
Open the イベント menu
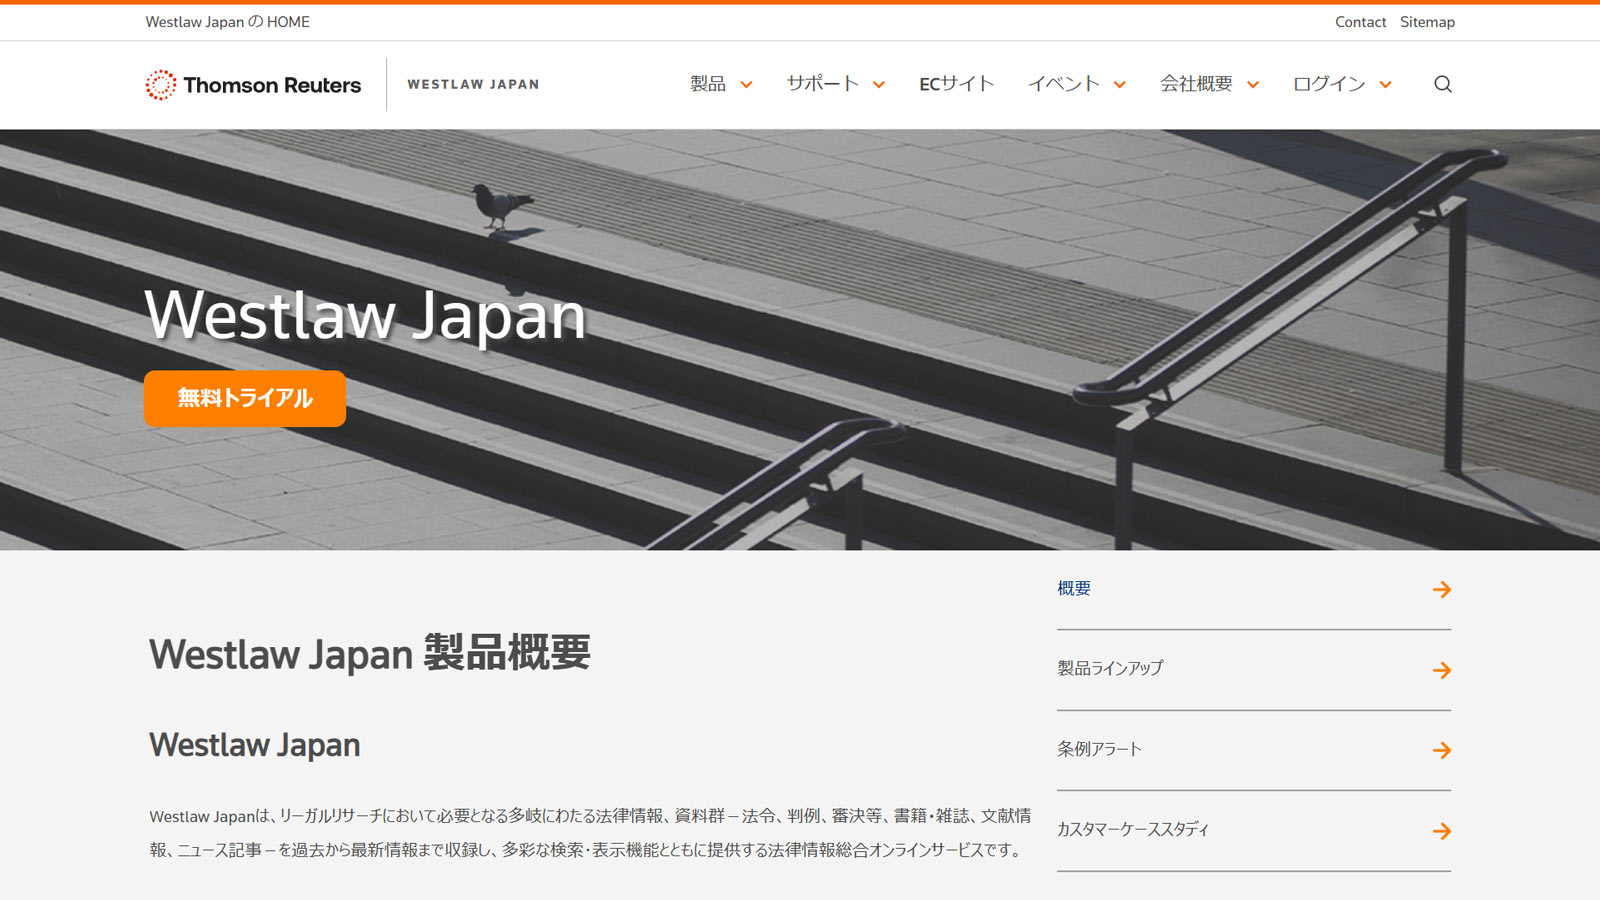pyautogui.click(x=1063, y=84)
